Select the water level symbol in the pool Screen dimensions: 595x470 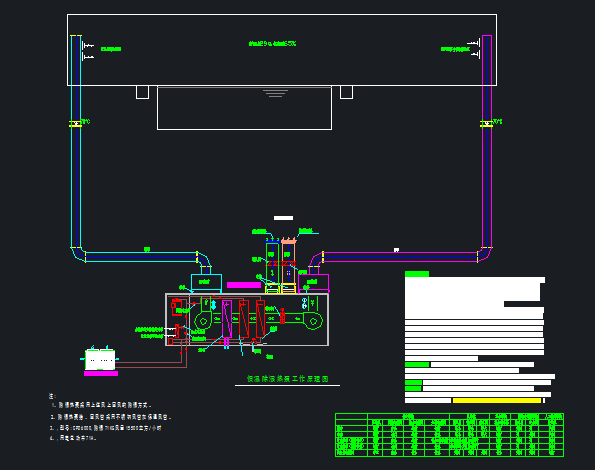(x=275, y=93)
